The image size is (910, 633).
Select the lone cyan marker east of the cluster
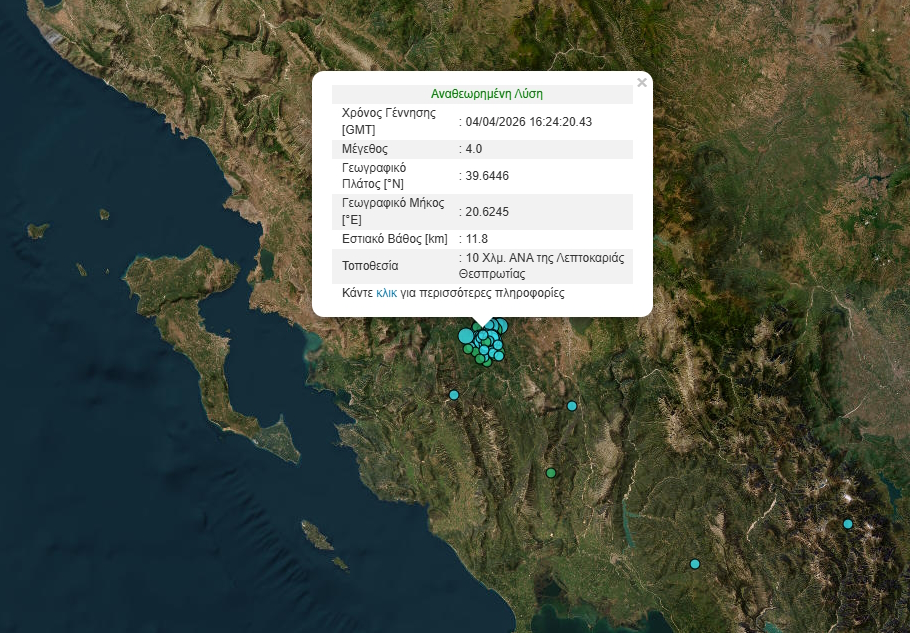(572, 405)
